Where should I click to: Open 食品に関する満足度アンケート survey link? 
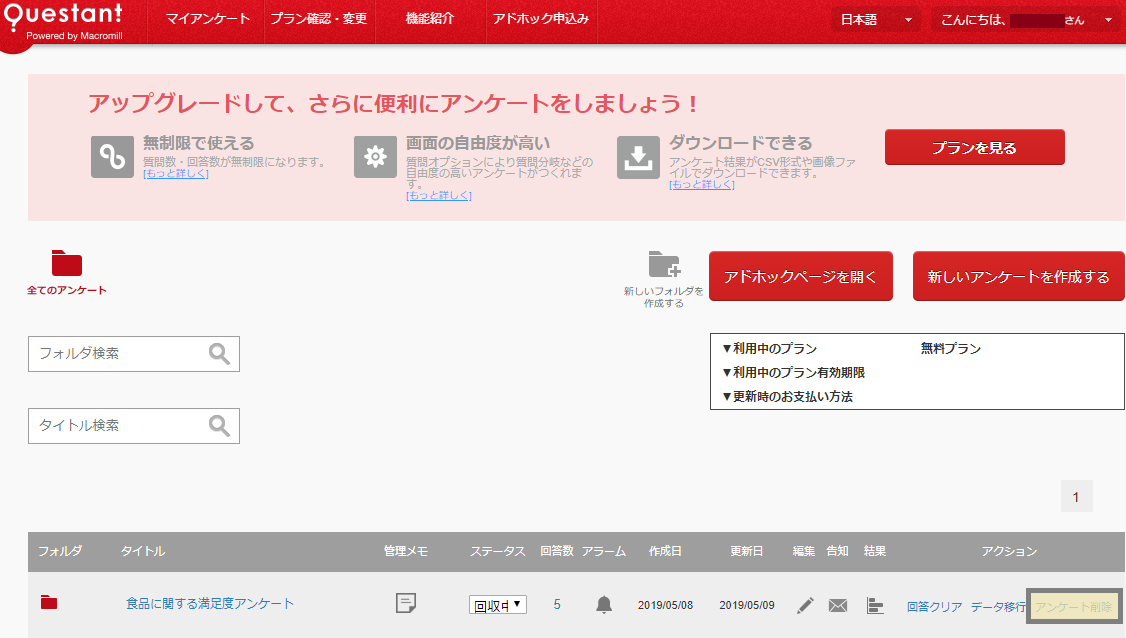pos(210,604)
